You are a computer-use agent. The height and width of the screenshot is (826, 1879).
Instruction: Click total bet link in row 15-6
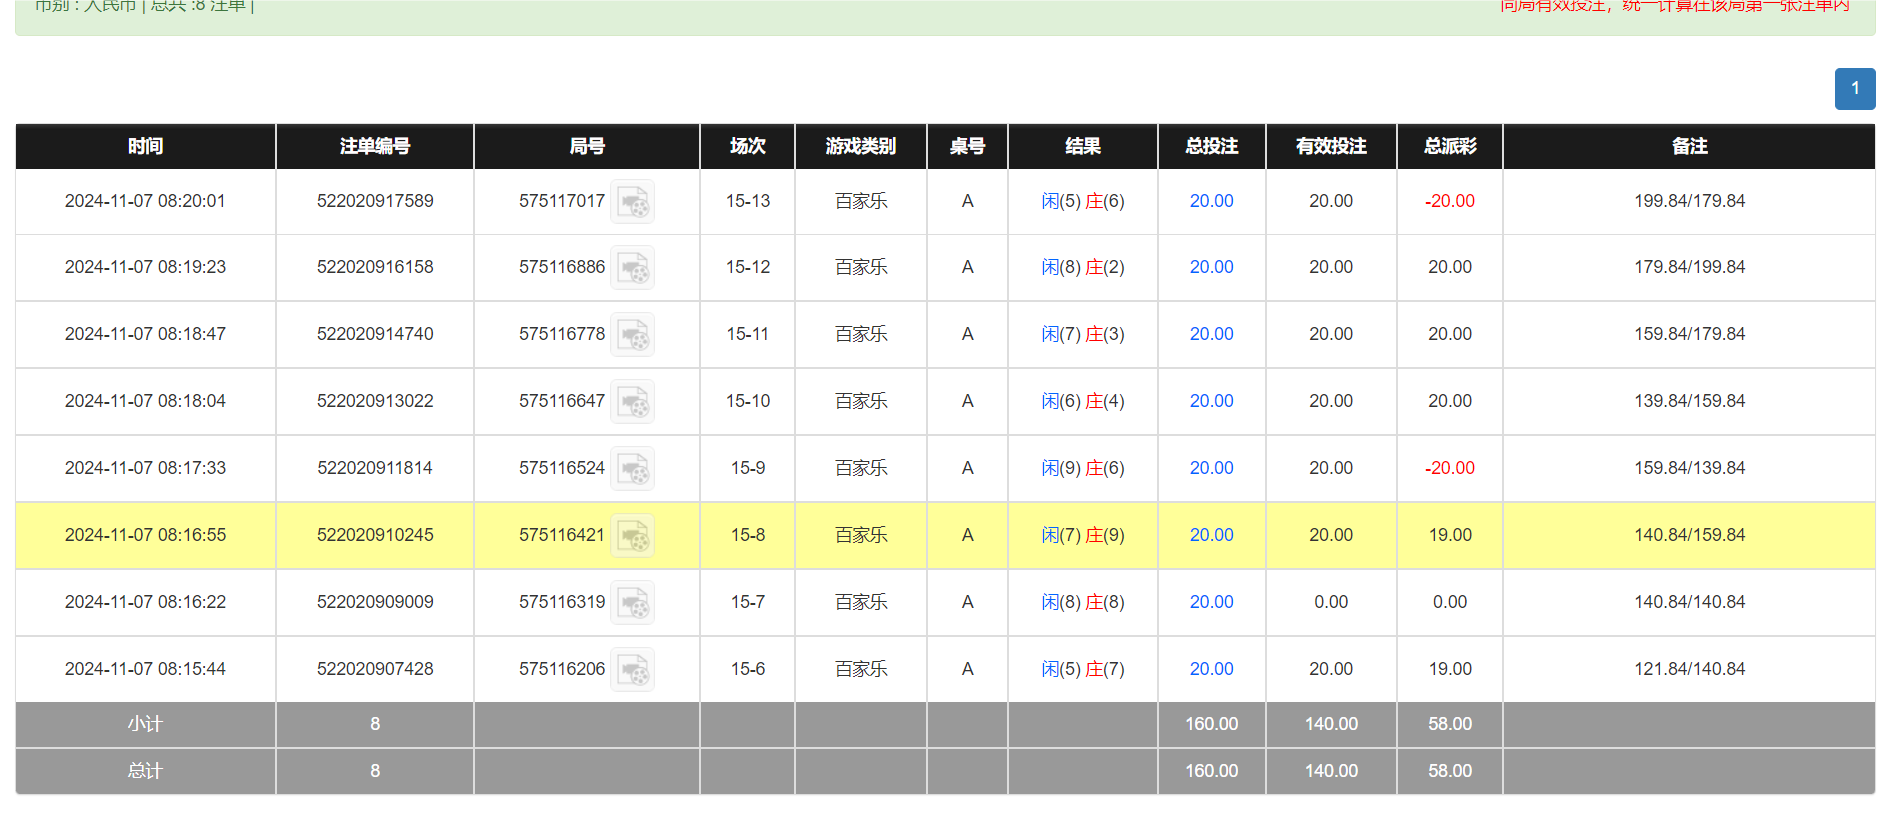pos(1211,669)
